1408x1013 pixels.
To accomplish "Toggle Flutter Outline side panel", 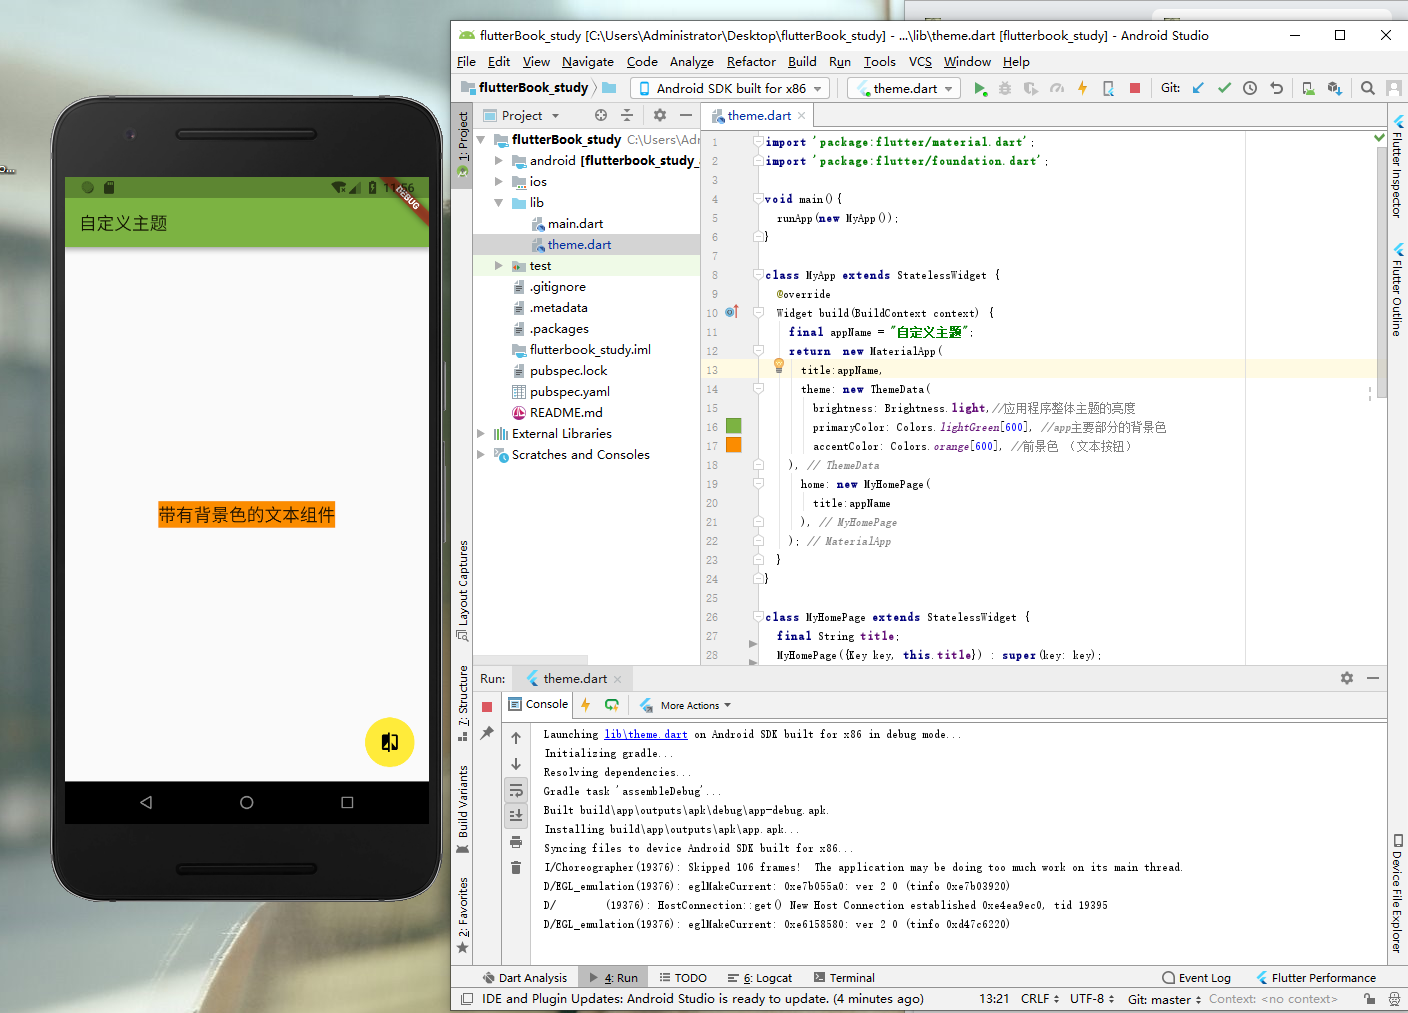I will click(x=1397, y=290).
